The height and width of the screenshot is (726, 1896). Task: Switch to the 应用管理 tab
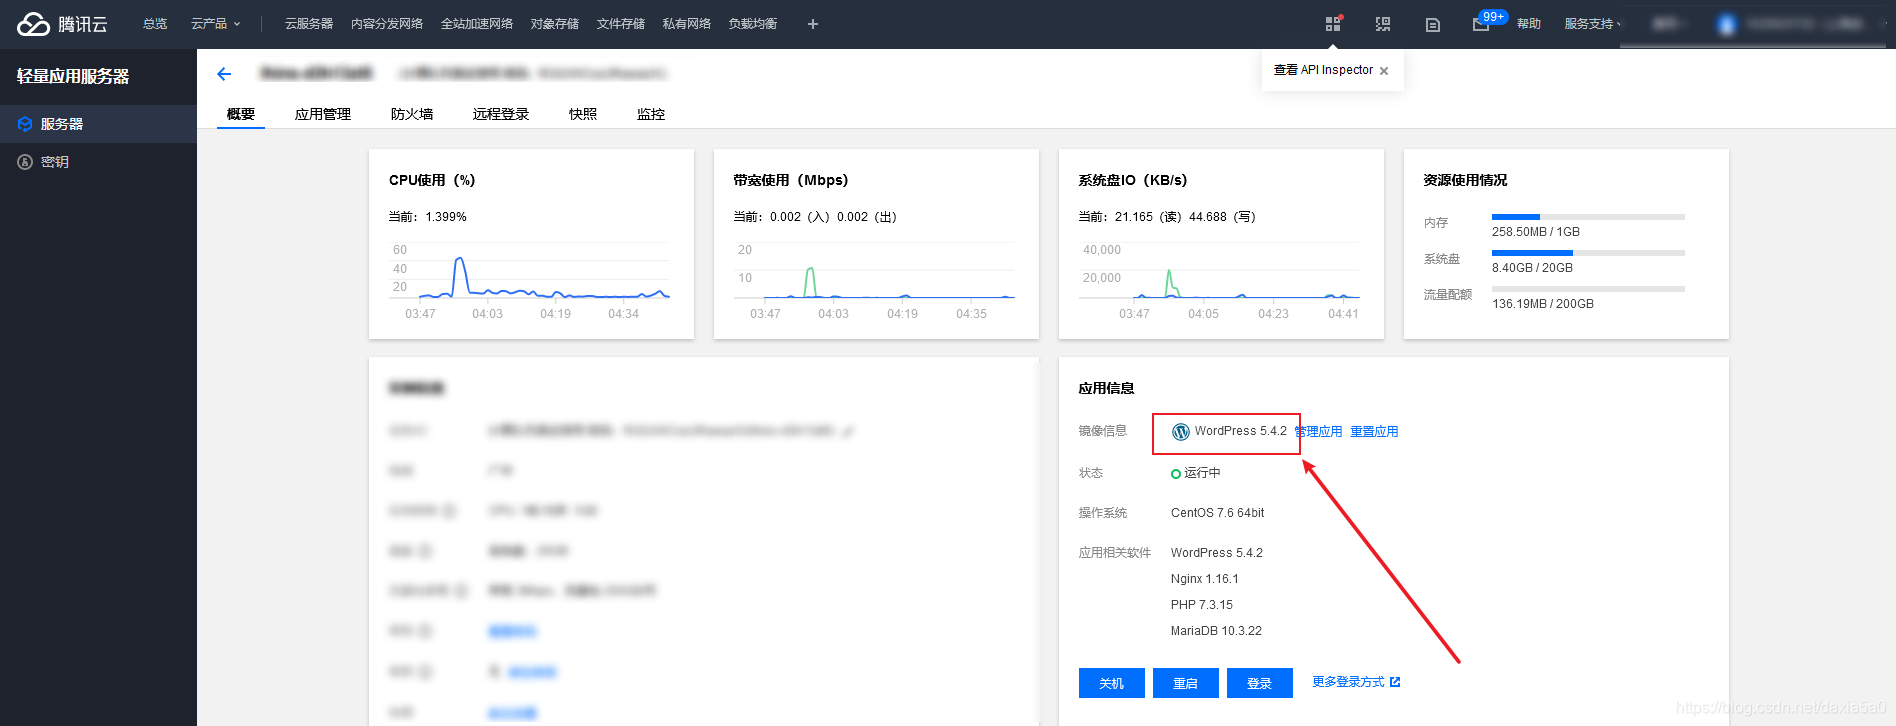323,114
